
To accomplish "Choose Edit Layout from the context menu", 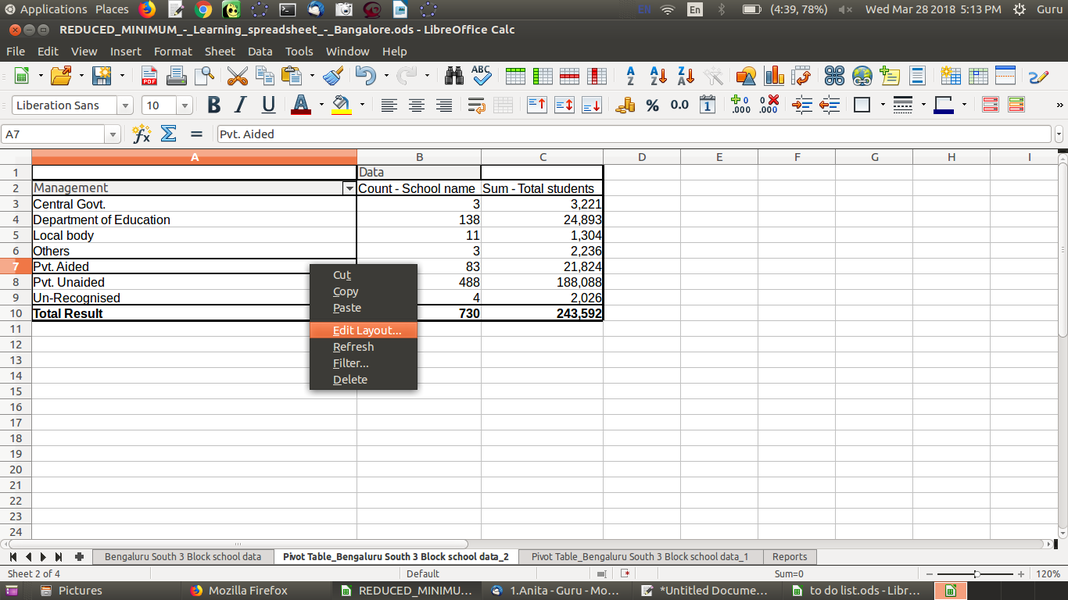I will click(366, 330).
